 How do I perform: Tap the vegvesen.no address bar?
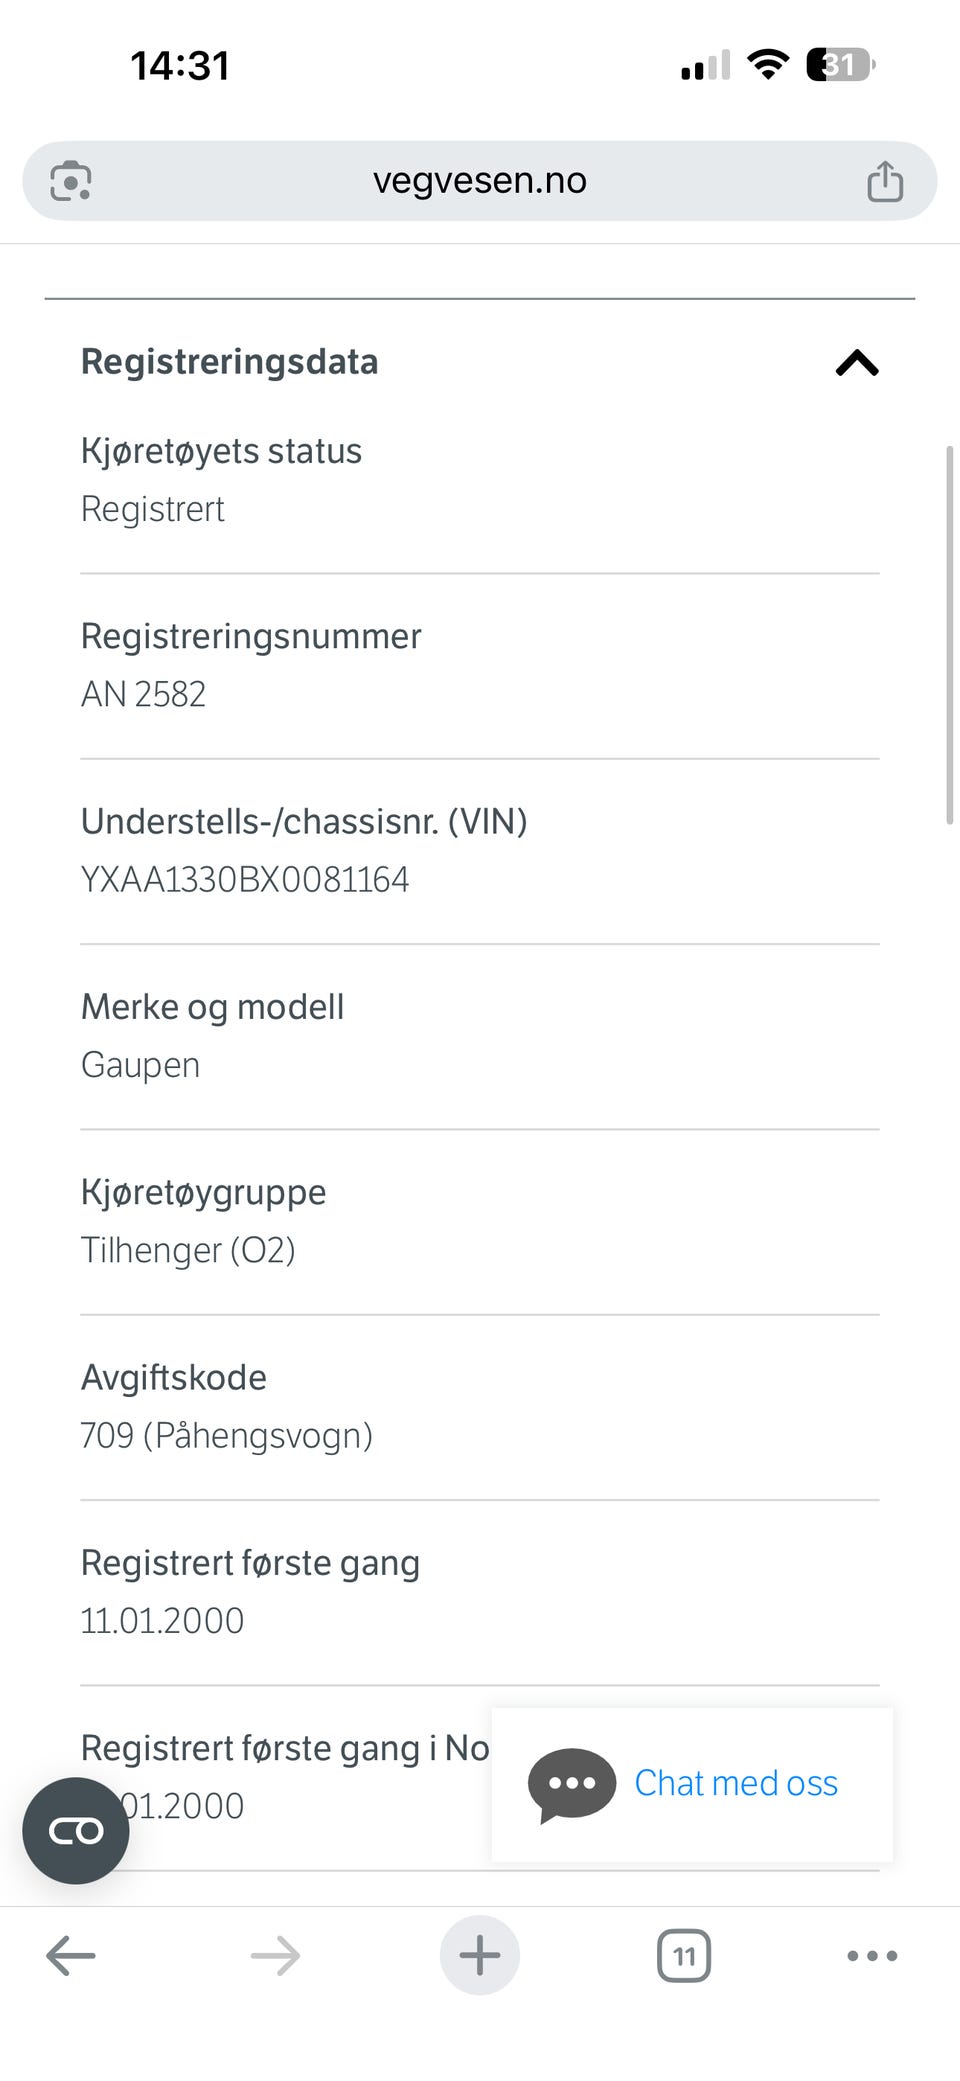coord(480,181)
